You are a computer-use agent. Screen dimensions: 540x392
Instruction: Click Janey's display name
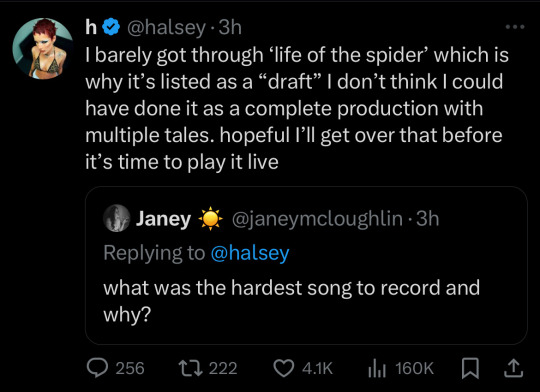coord(164,218)
